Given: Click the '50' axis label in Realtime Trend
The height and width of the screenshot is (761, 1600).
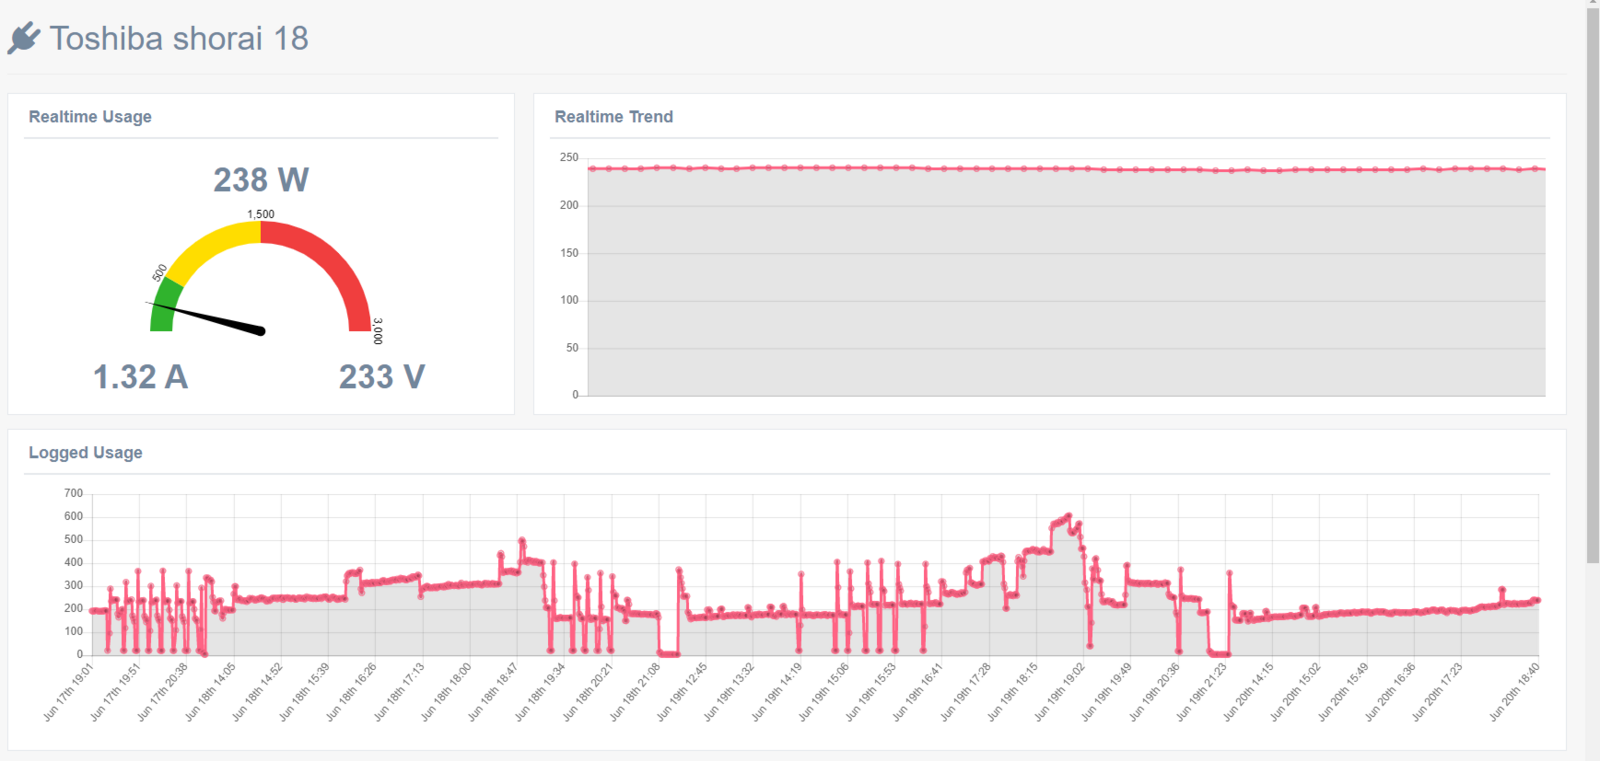Looking at the screenshot, I should (572, 348).
